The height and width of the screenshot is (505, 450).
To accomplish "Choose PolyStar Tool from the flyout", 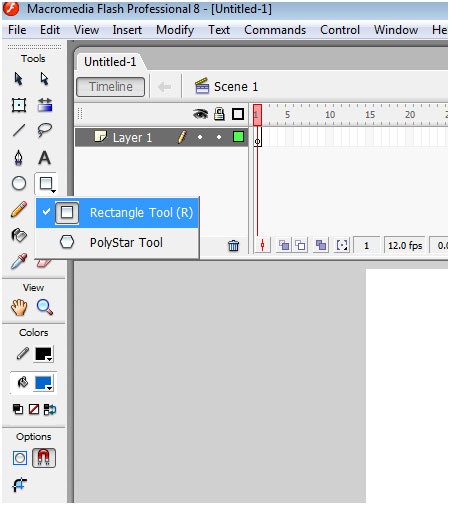I will point(117,242).
